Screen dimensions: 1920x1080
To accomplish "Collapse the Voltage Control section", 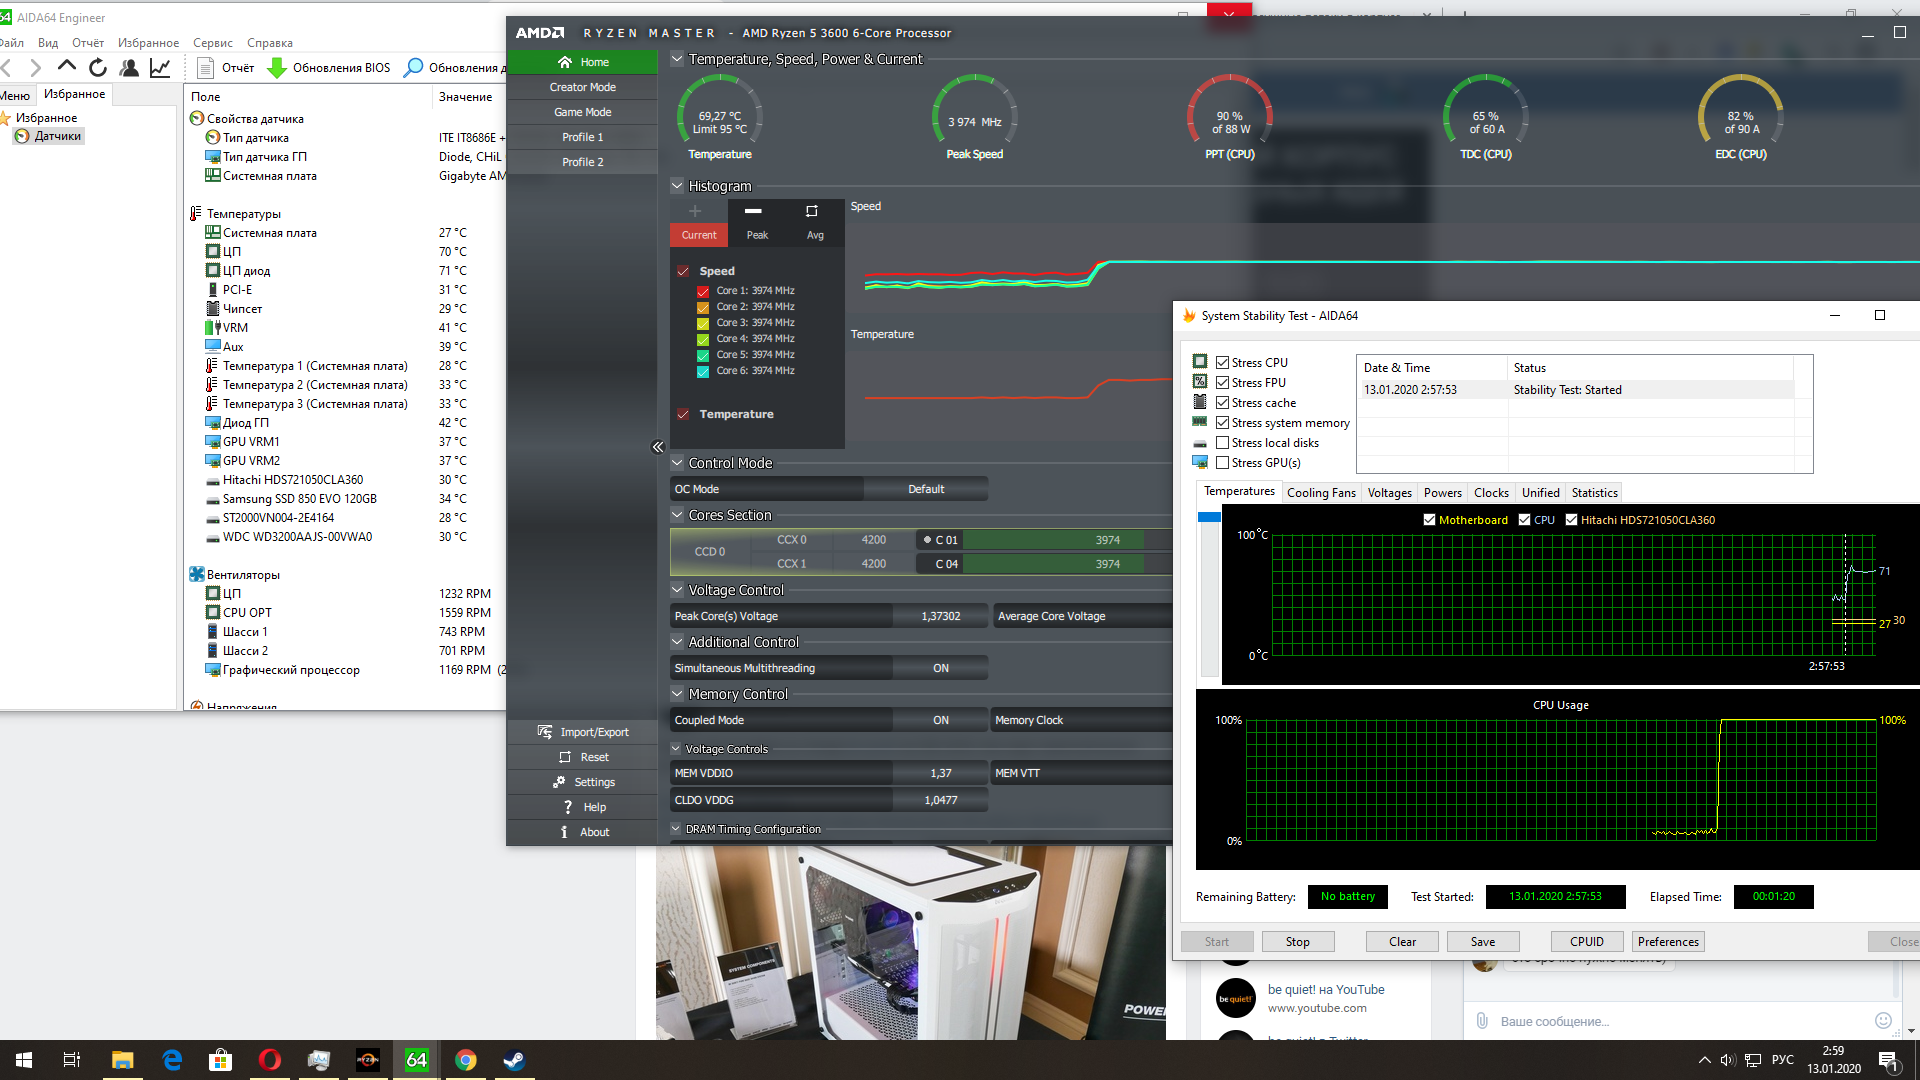I will (677, 590).
